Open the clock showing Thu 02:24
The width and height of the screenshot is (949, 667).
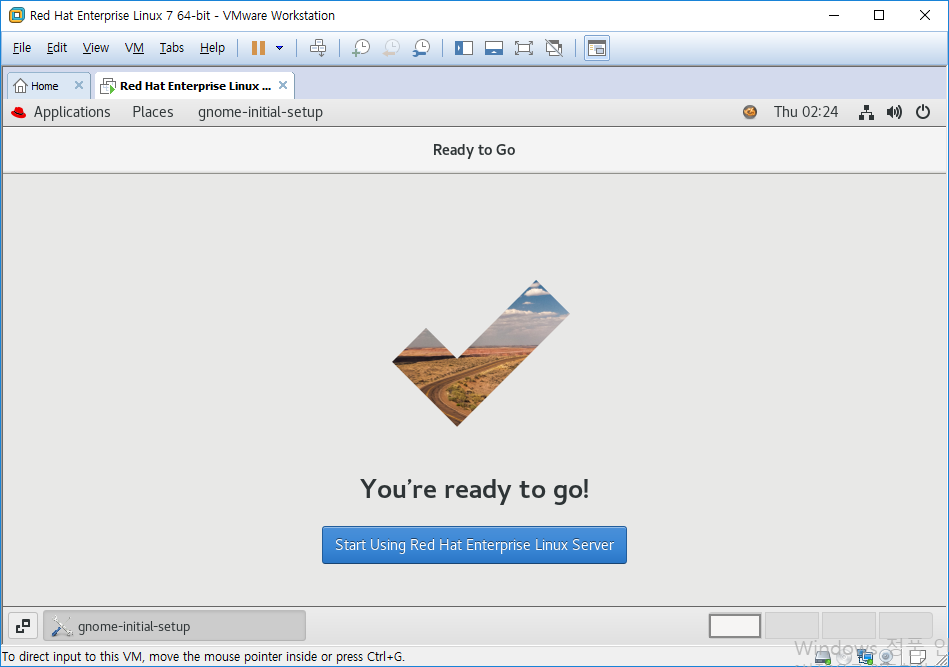tap(806, 112)
